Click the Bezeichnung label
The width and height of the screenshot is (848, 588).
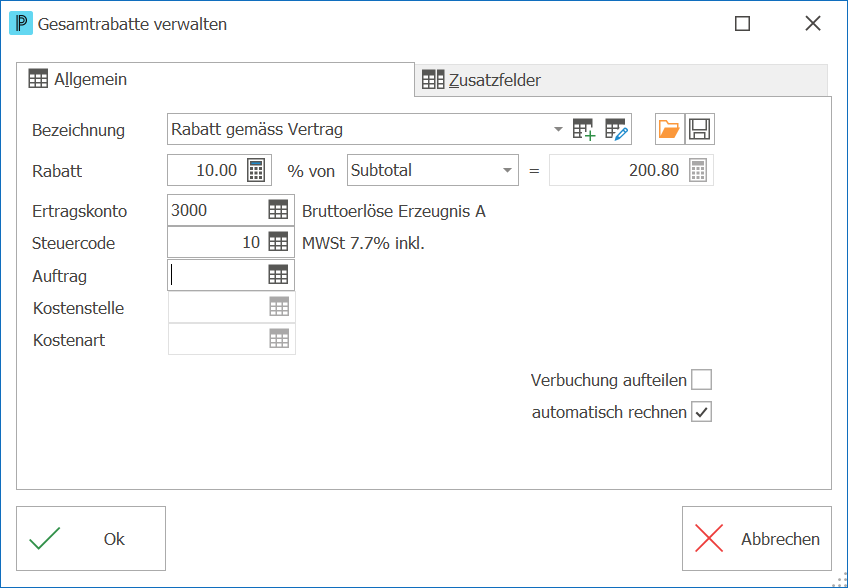pos(78,130)
